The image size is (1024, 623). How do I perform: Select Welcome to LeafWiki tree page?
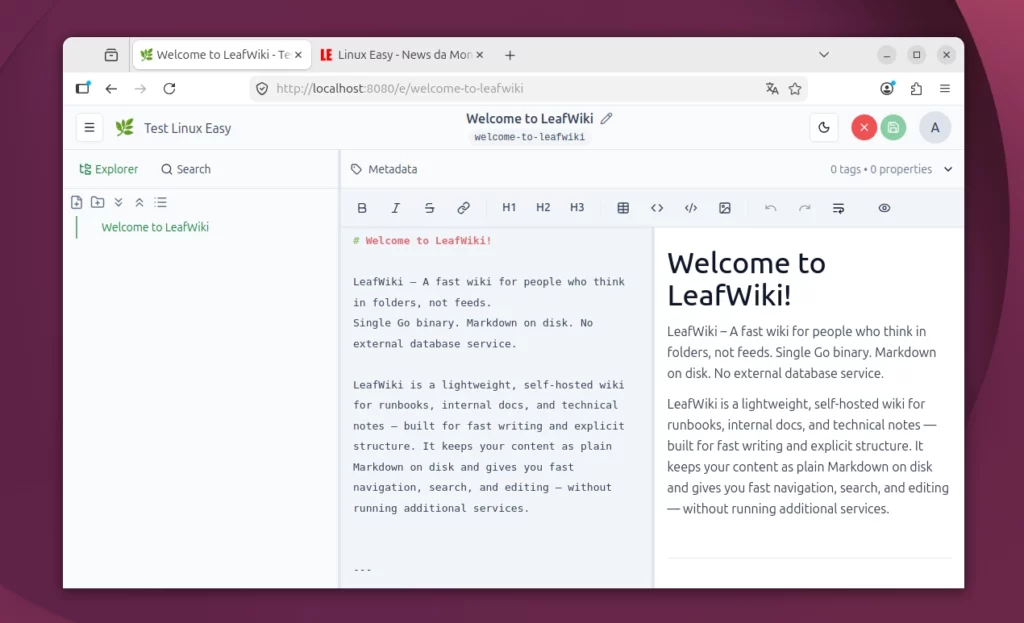(155, 227)
